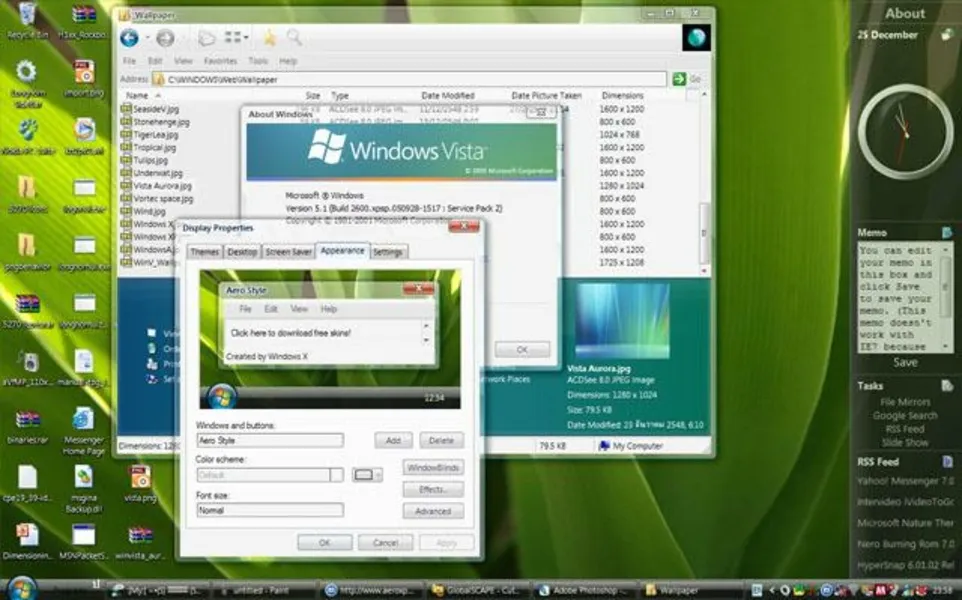Switch to the Adobe Photoshop taskbar button
Screen dimensions: 962x600
coord(583,590)
